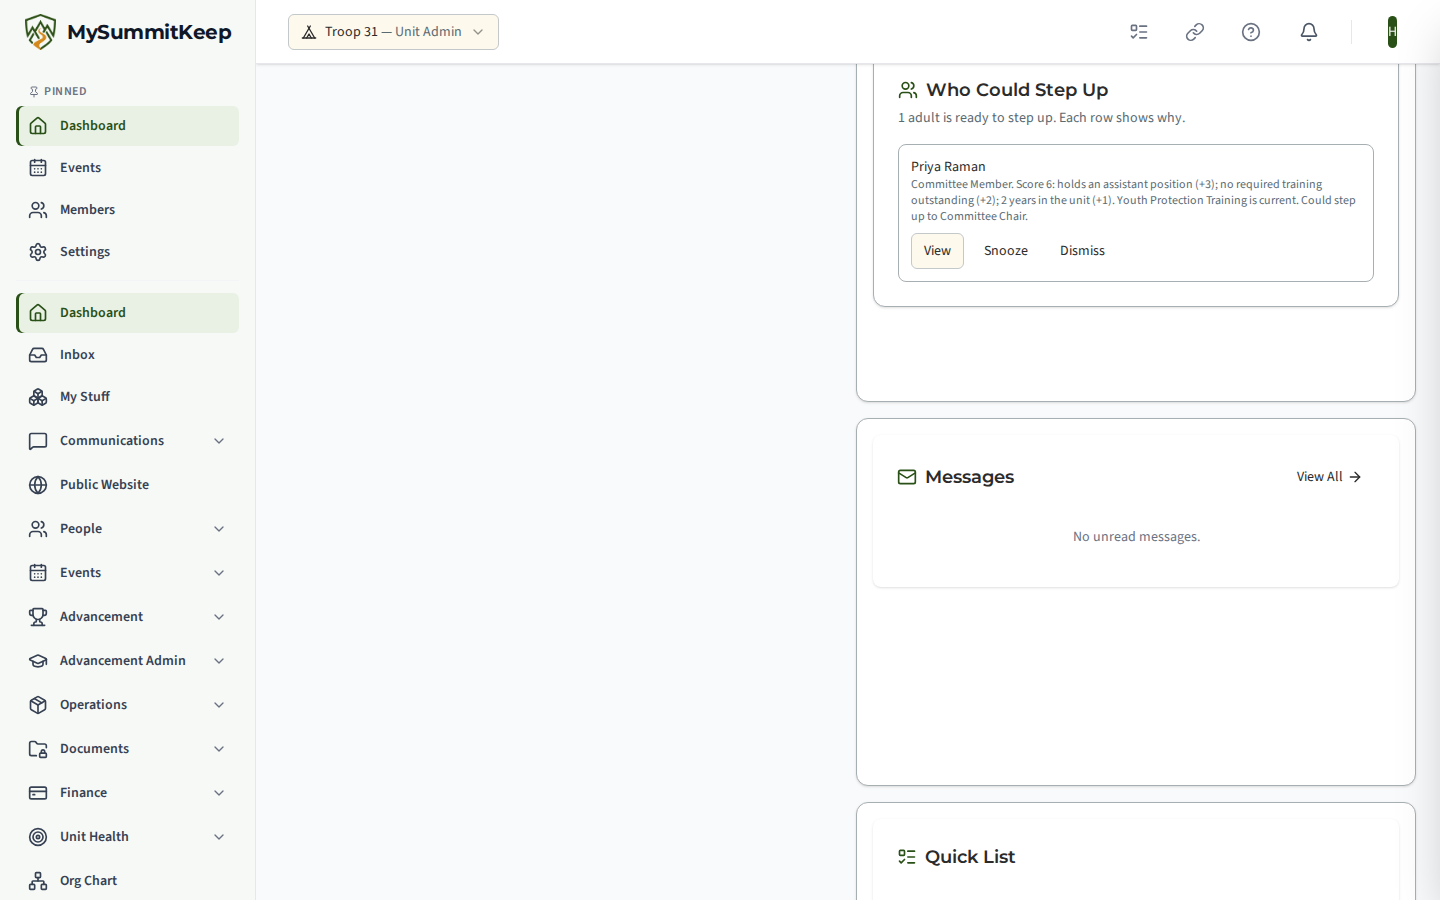
Task: View Priya Raman's details
Action: (937, 251)
